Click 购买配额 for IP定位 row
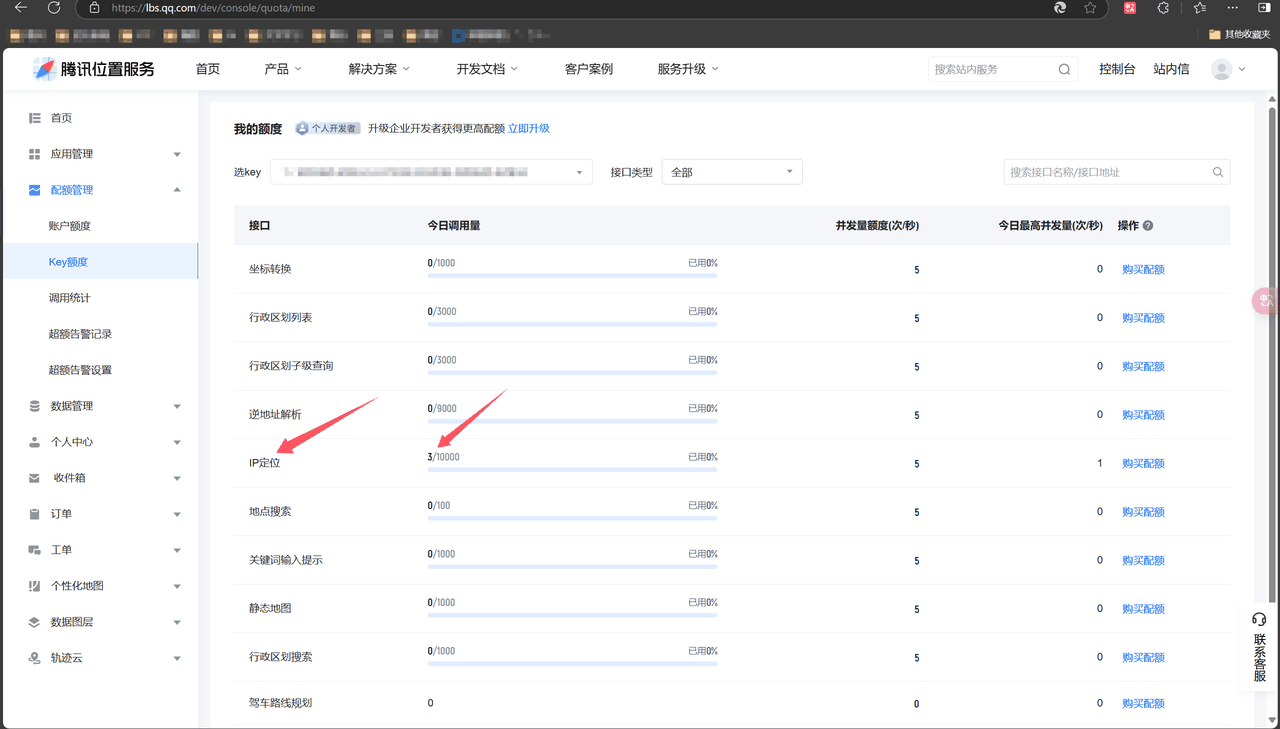This screenshot has width=1280, height=729. (1143, 464)
